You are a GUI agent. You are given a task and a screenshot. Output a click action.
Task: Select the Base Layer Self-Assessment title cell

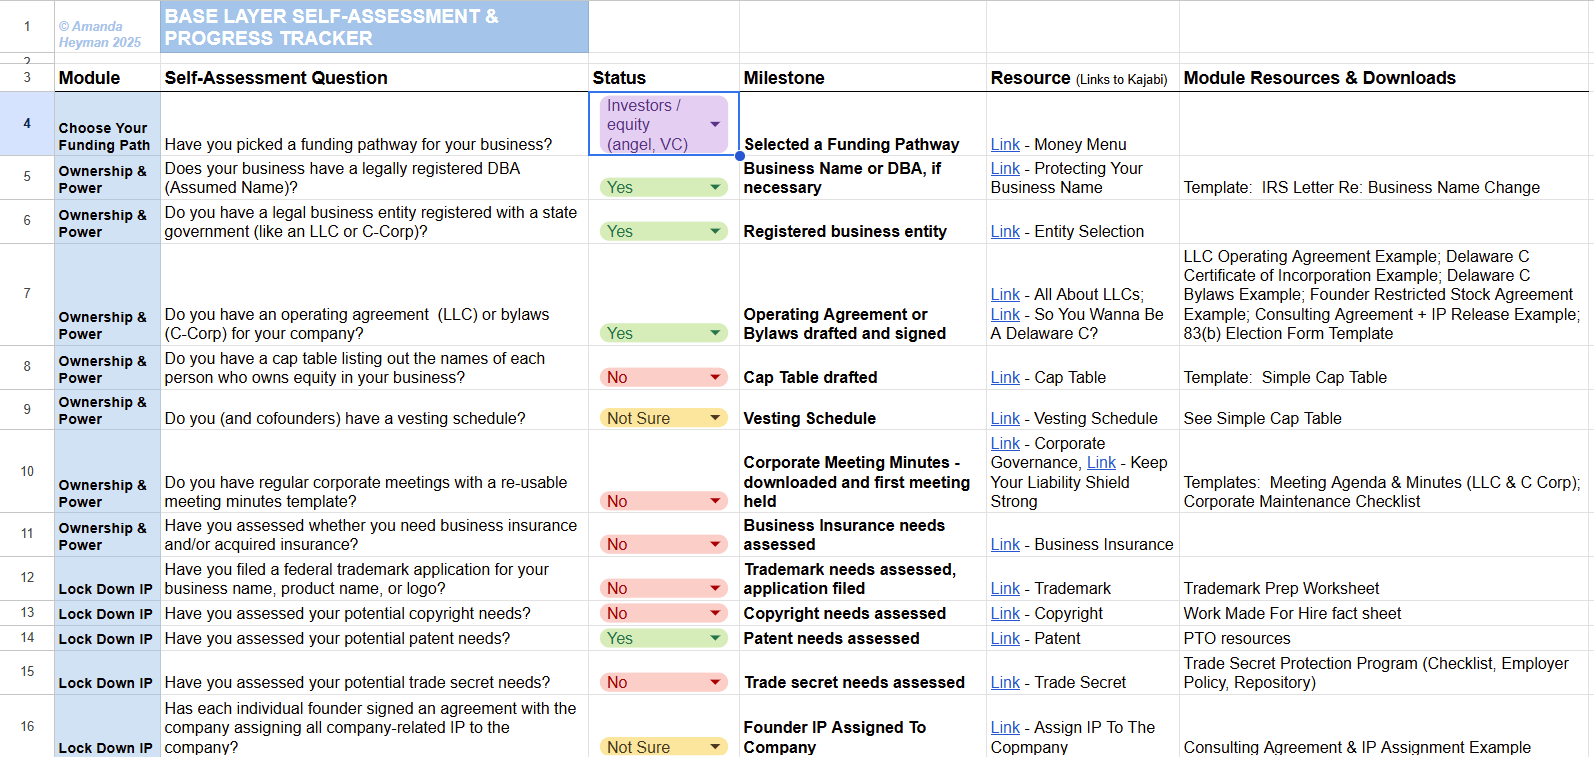374,27
